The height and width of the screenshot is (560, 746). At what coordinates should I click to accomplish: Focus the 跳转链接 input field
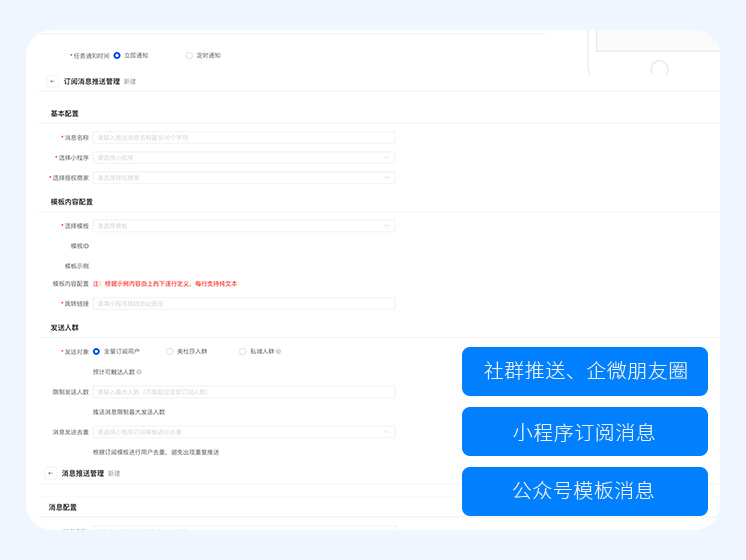tap(244, 304)
